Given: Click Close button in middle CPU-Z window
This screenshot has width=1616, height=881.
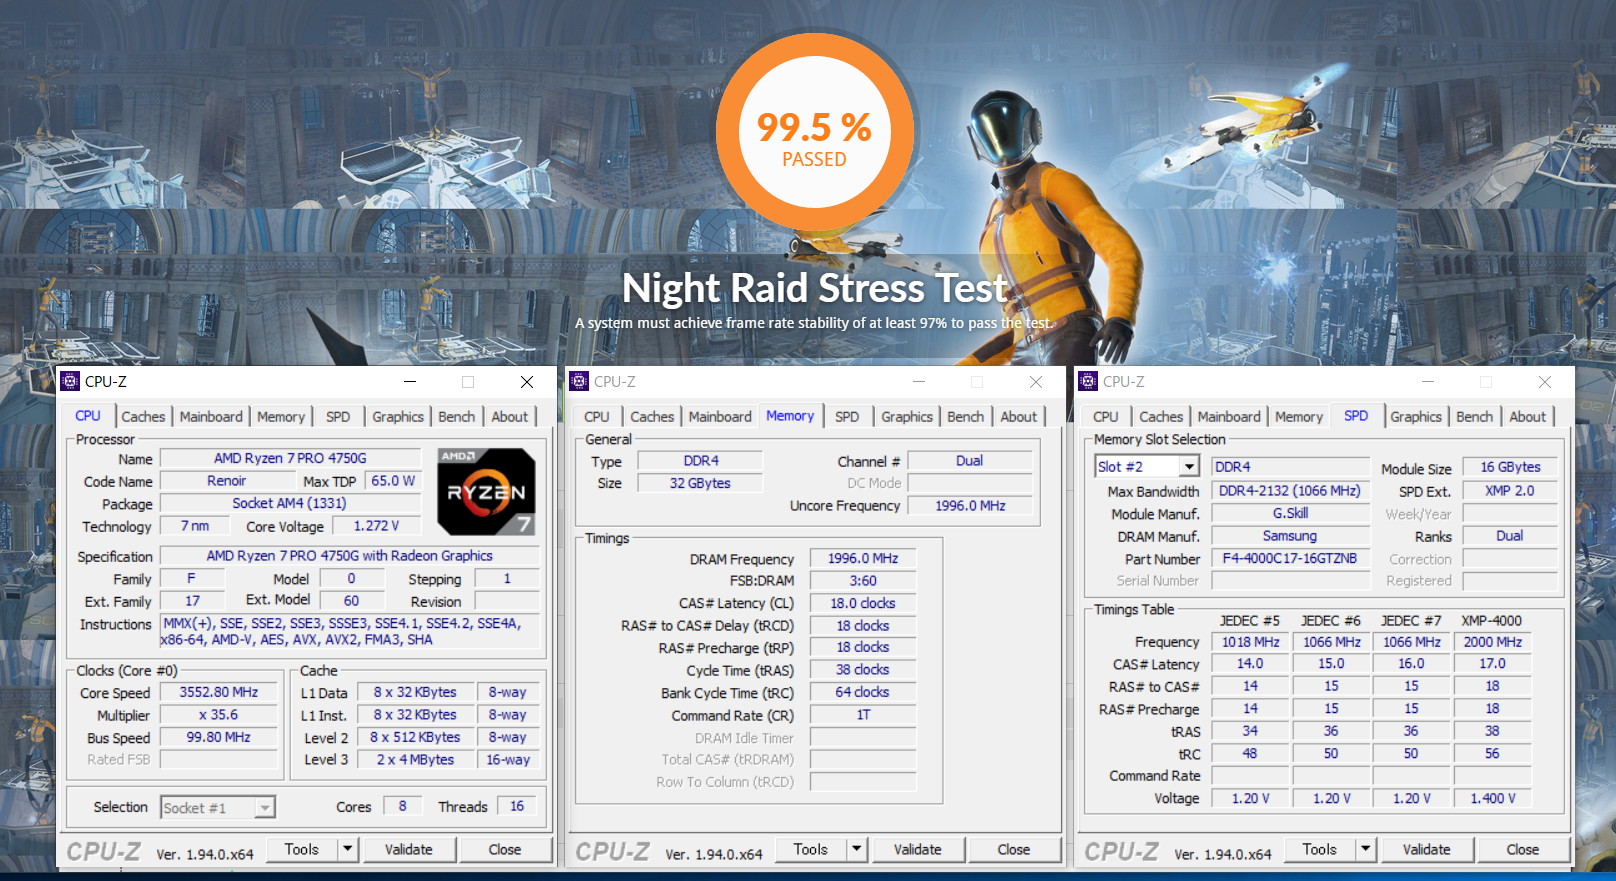Looking at the screenshot, I should 1014,849.
